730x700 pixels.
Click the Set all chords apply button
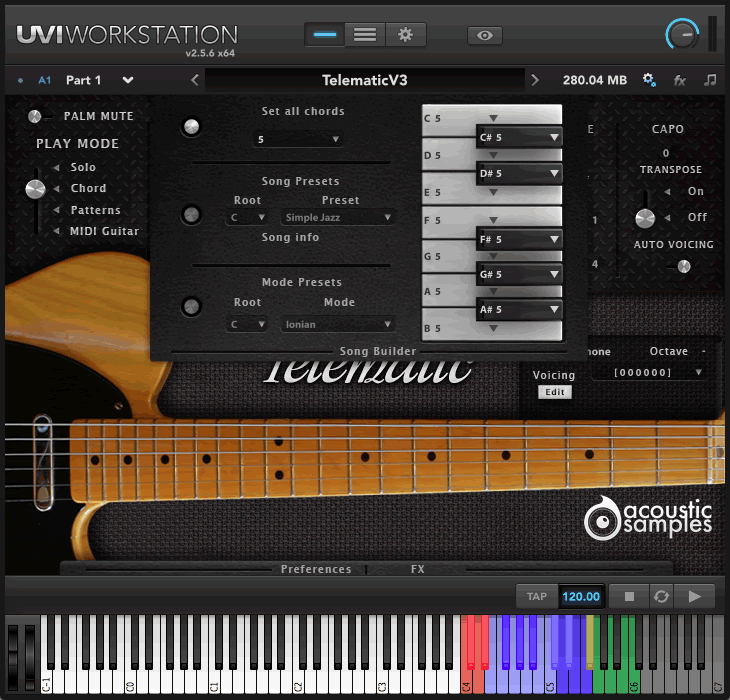(191, 127)
